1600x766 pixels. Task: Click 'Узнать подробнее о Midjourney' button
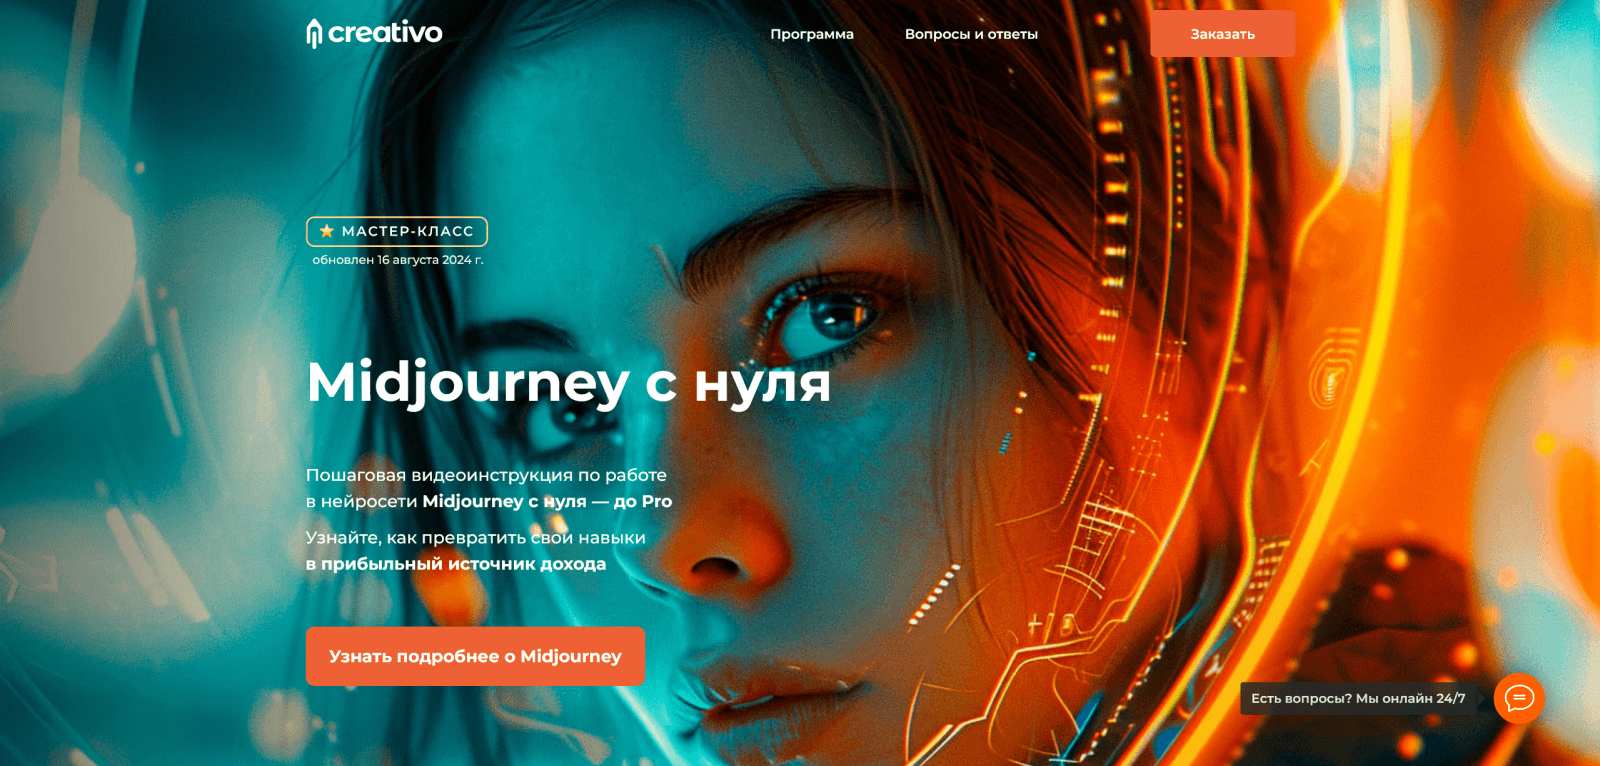[475, 656]
